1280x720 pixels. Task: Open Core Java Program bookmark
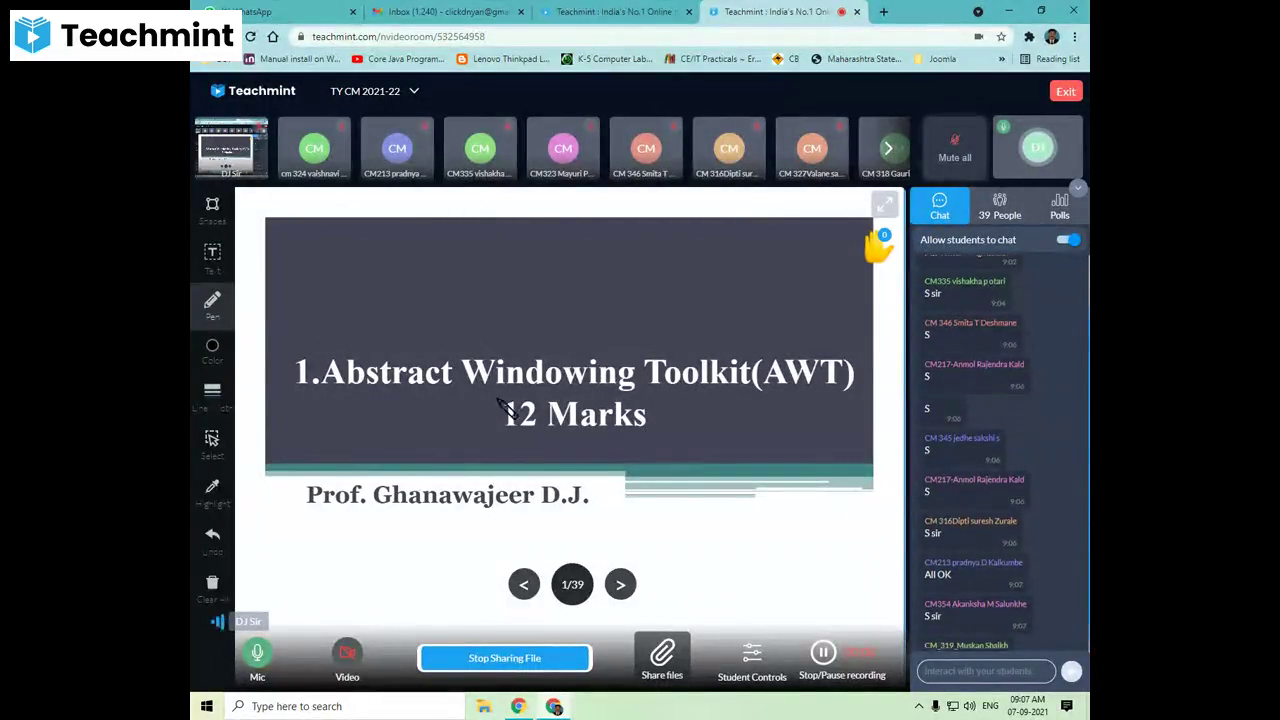point(398,59)
